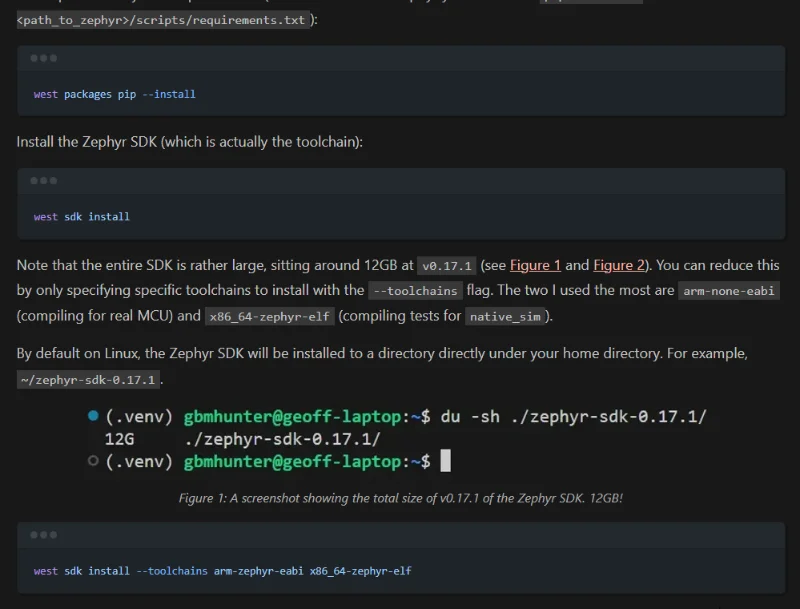Click the window dots on the --toolchains code block

(44, 535)
